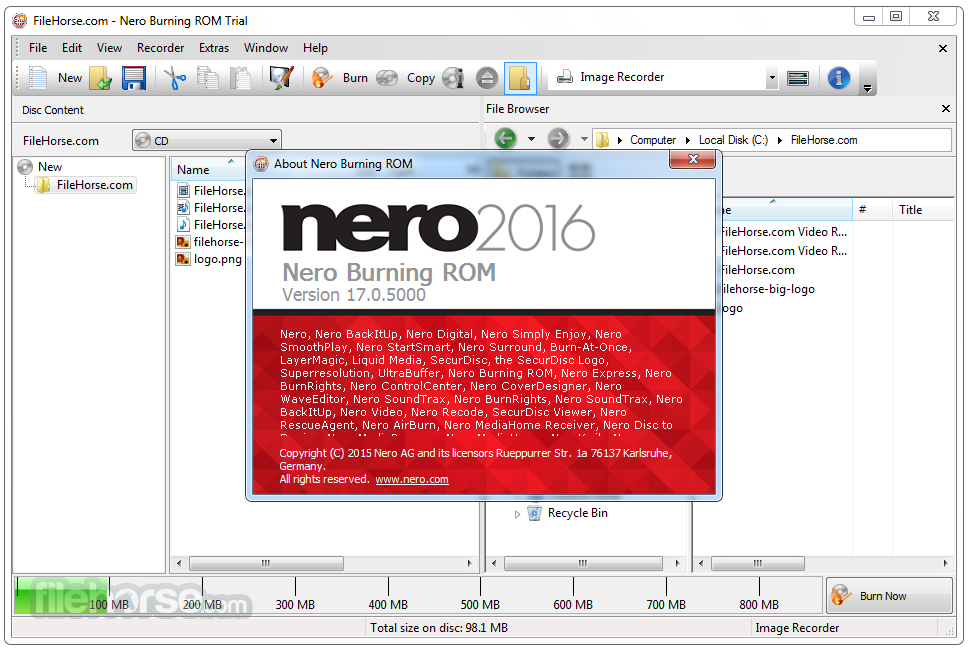Expand the Recycle Bin tree node
This screenshot has height=649, width=968.
[517, 514]
